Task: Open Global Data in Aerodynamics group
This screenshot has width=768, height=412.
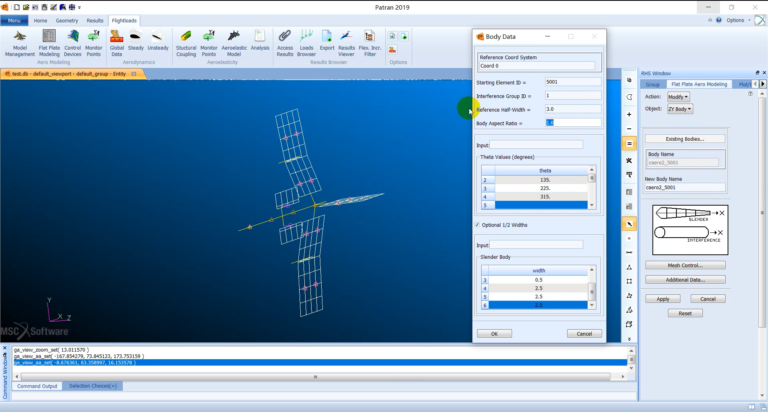Action: click(x=117, y=44)
